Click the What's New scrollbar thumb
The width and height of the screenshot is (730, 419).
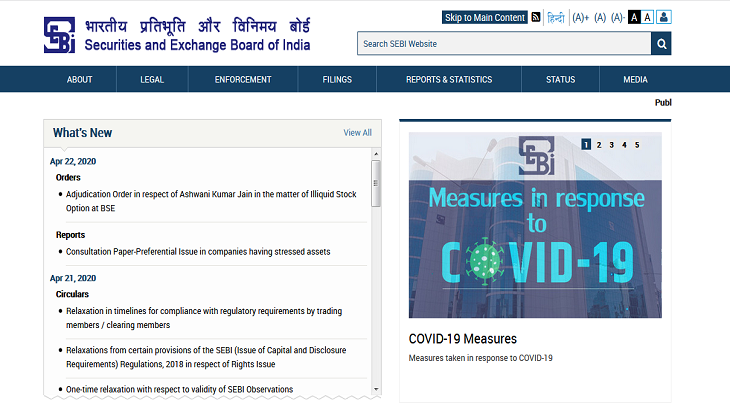pyautogui.click(x=376, y=183)
